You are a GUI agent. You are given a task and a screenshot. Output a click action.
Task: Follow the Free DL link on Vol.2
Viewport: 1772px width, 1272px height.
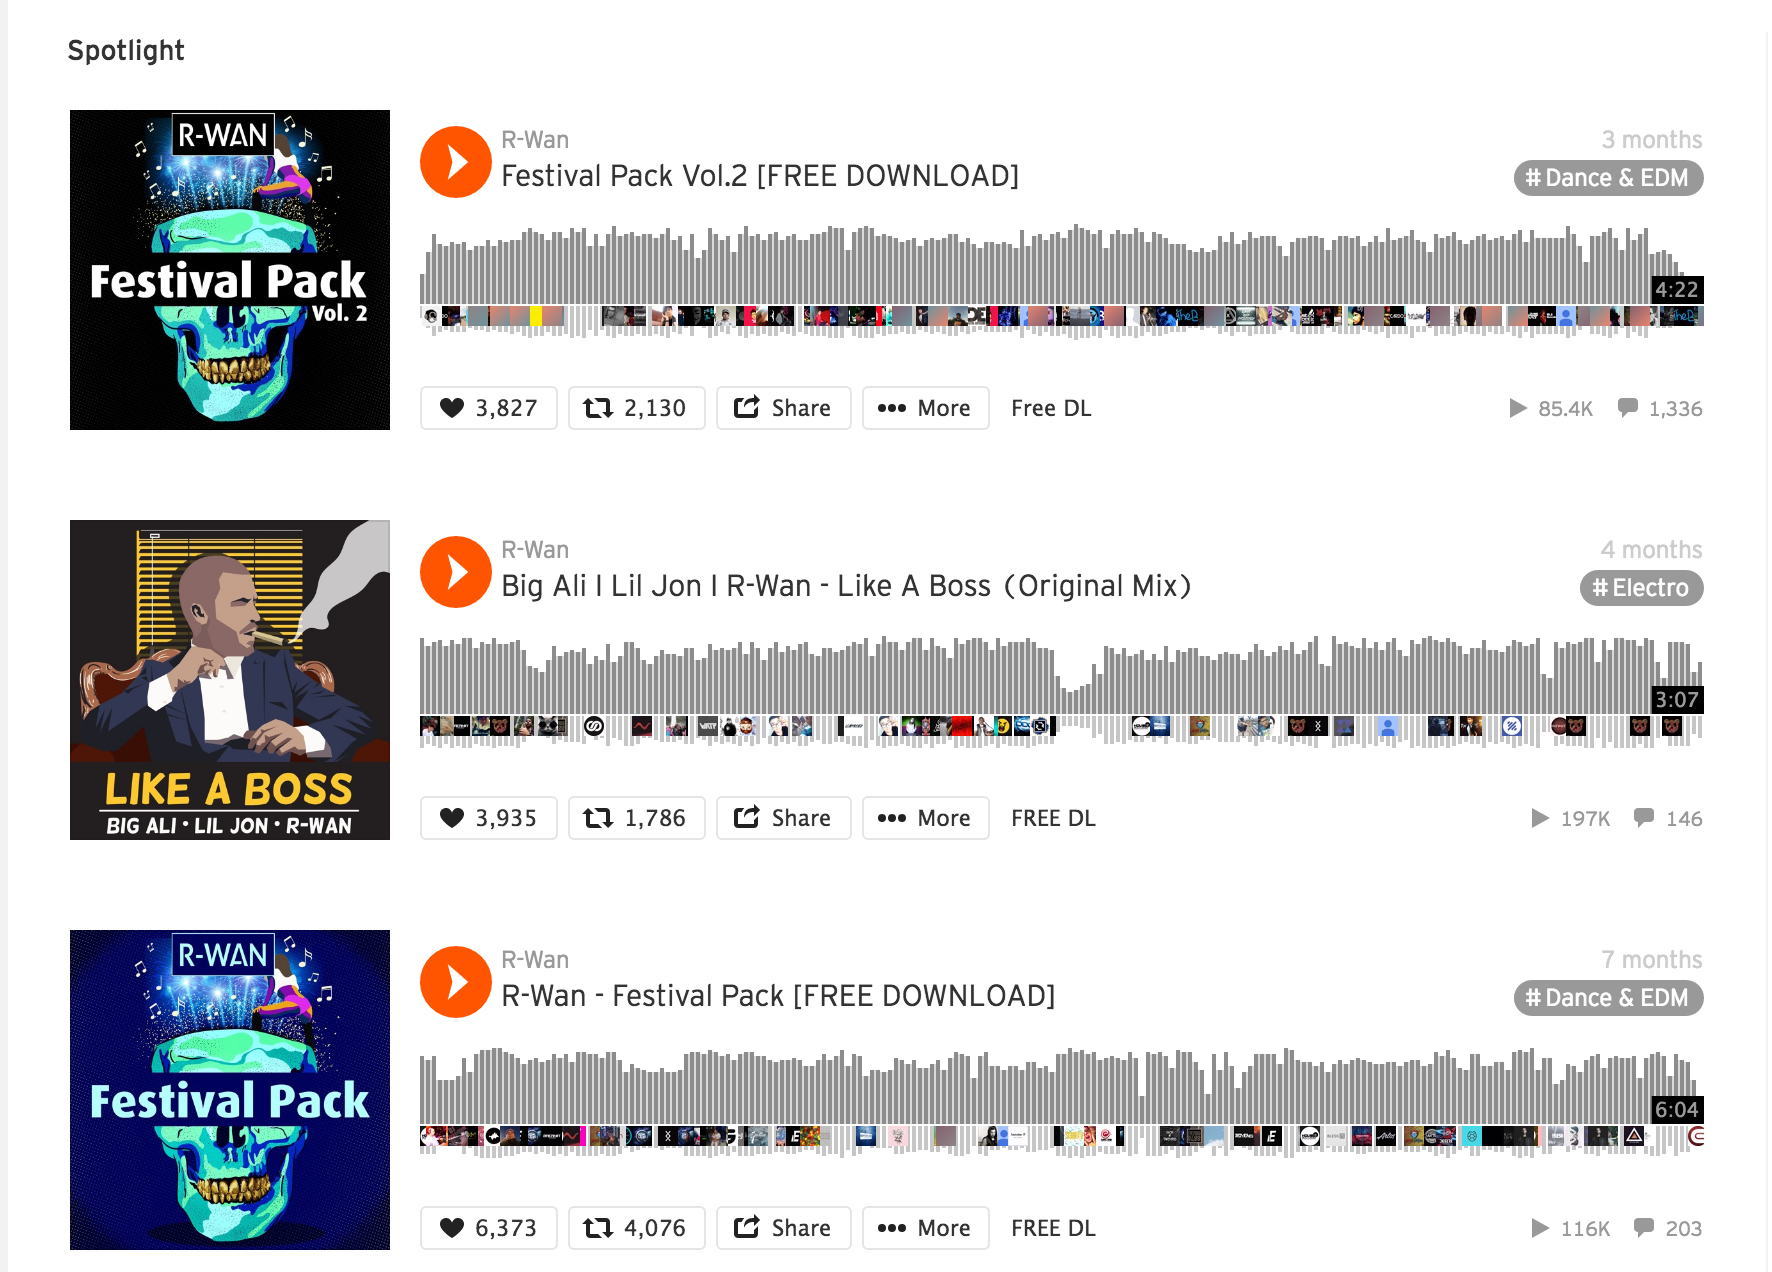click(1051, 408)
